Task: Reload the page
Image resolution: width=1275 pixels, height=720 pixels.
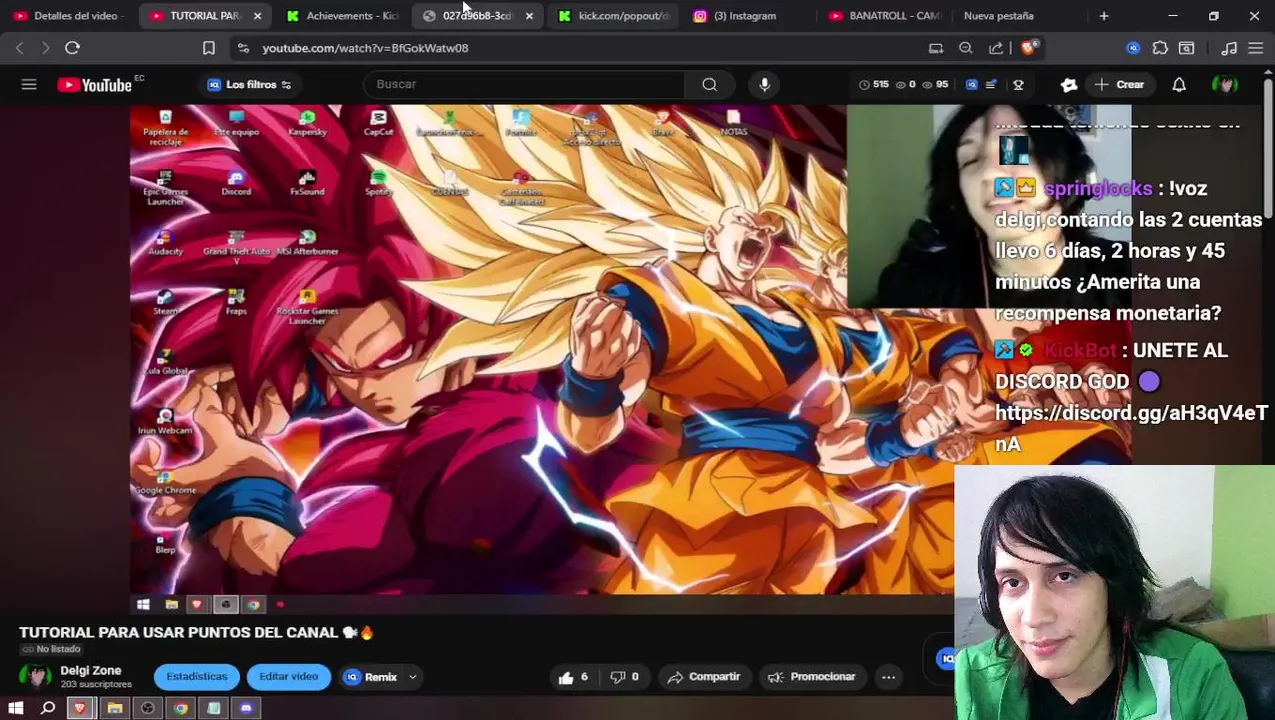Action: point(72,48)
